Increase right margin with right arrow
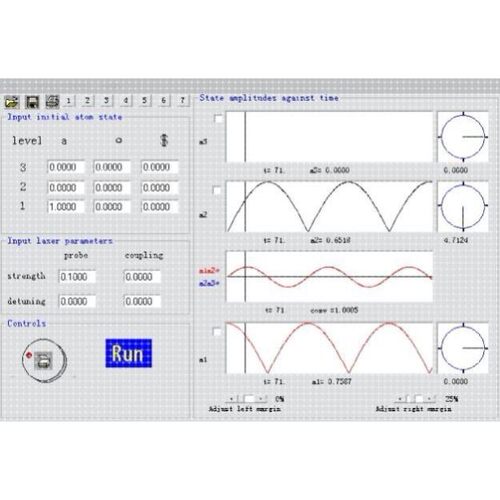The width and height of the screenshot is (500, 500). click(431, 399)
